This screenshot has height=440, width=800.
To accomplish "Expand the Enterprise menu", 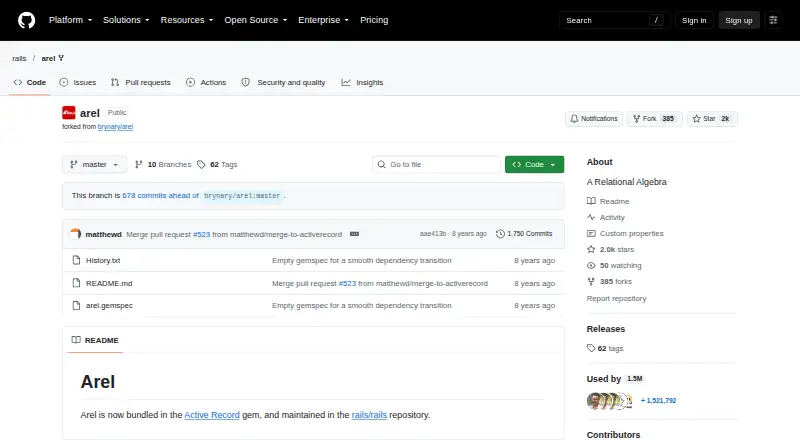I will (x=323, y=20).
